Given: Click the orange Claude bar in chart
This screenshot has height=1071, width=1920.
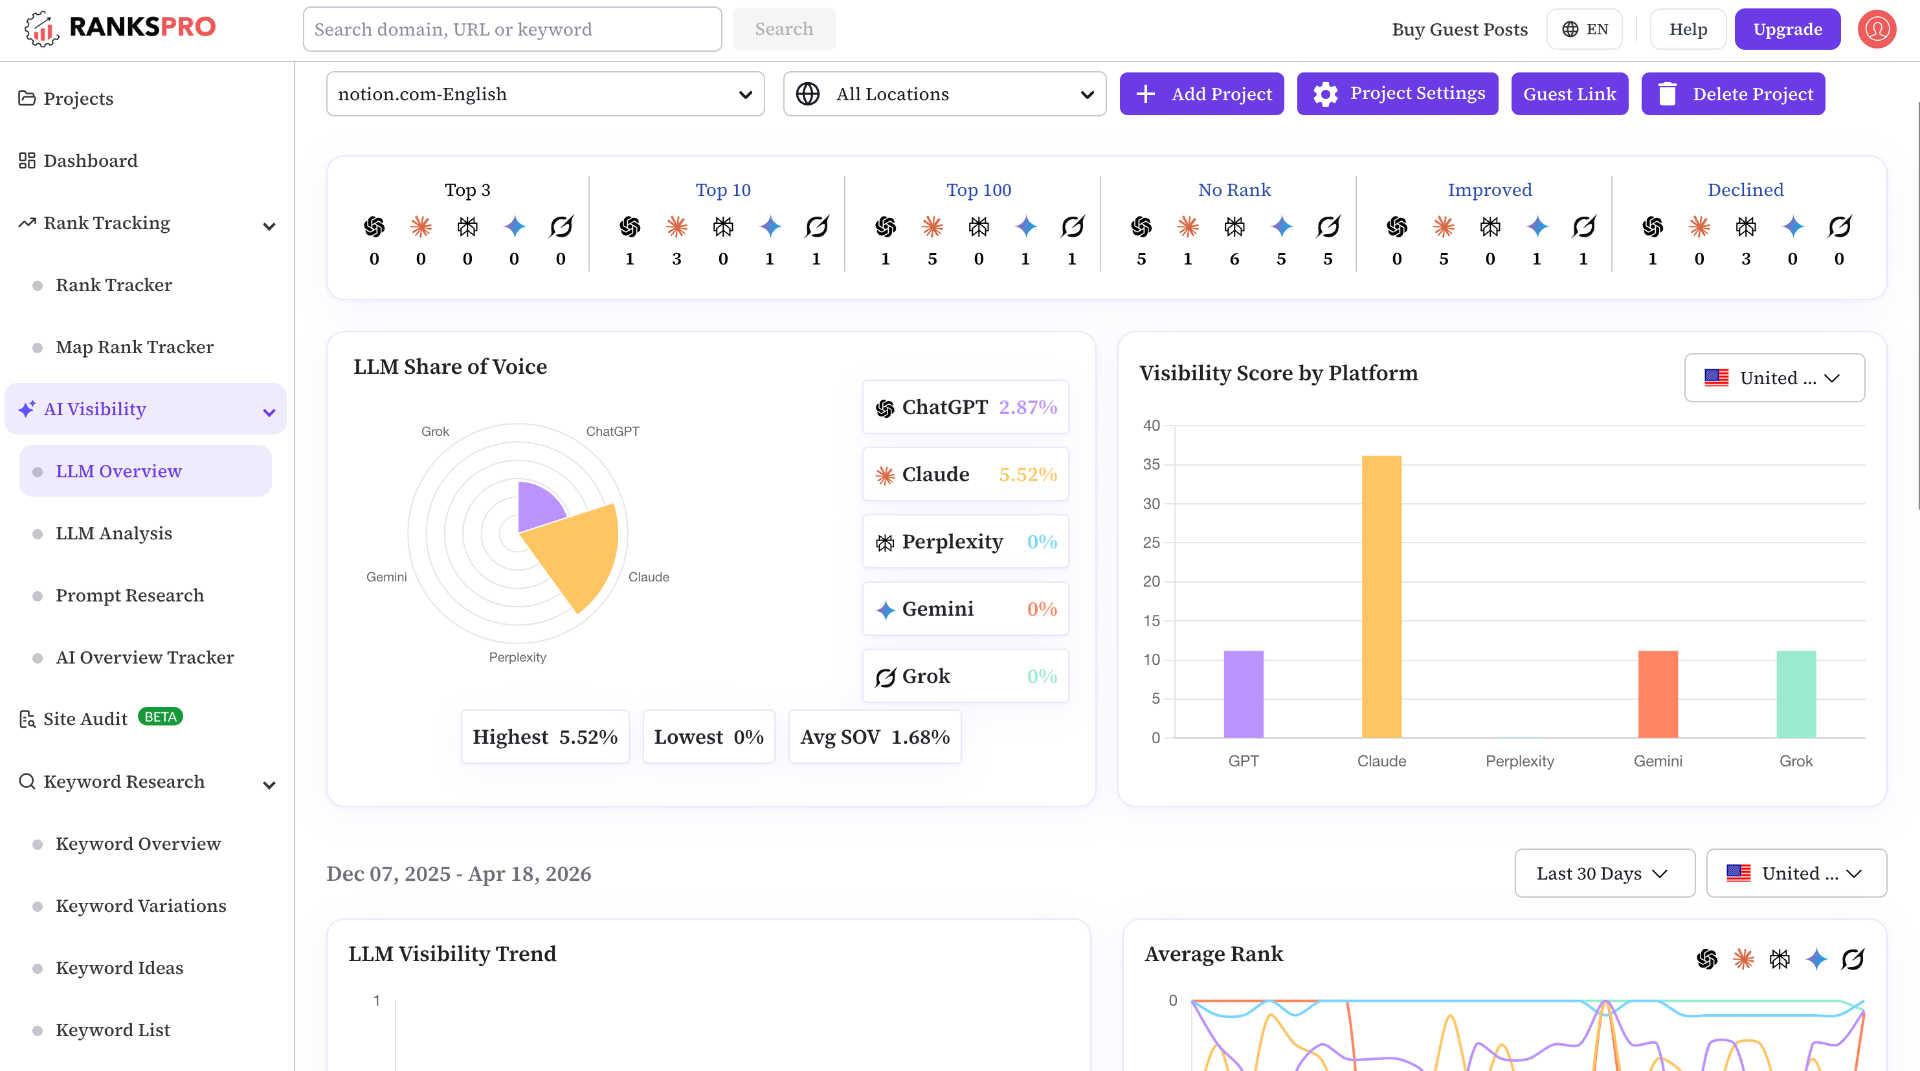Looking at the screenshot, I should (x=1381, y=596).
